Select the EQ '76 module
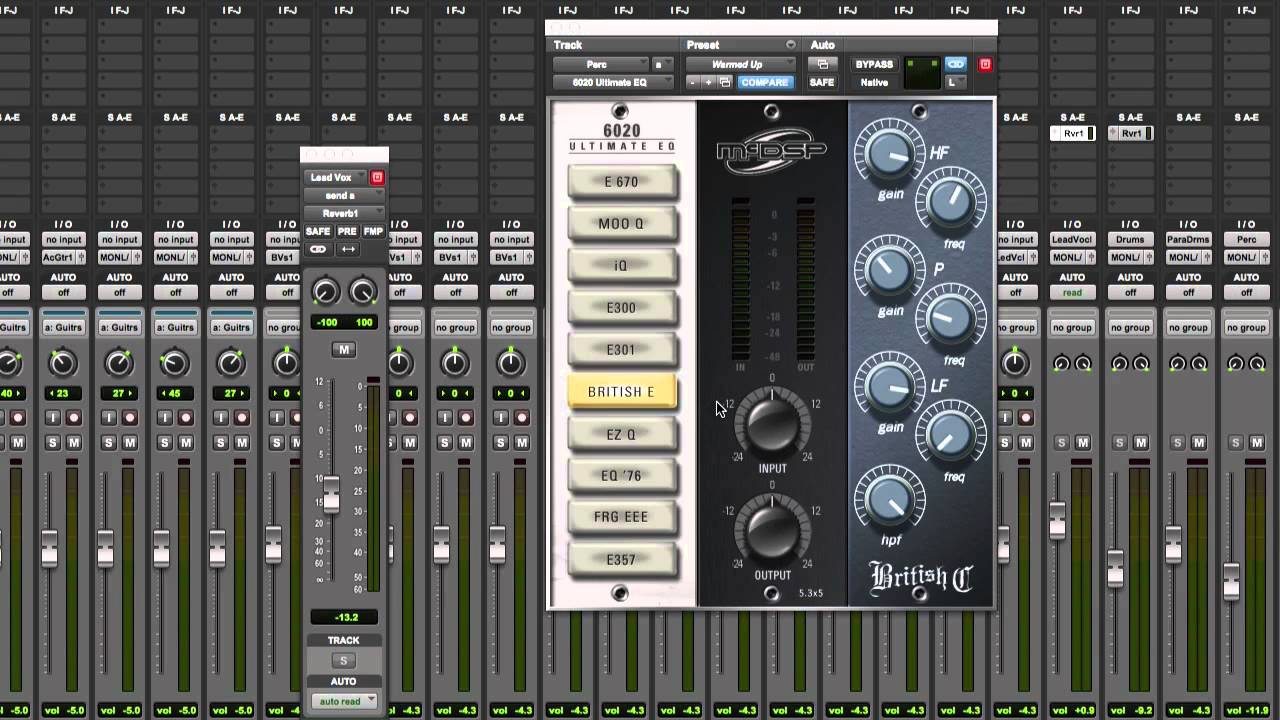Viewport: 1280px width, 720px height. (621, 476)
